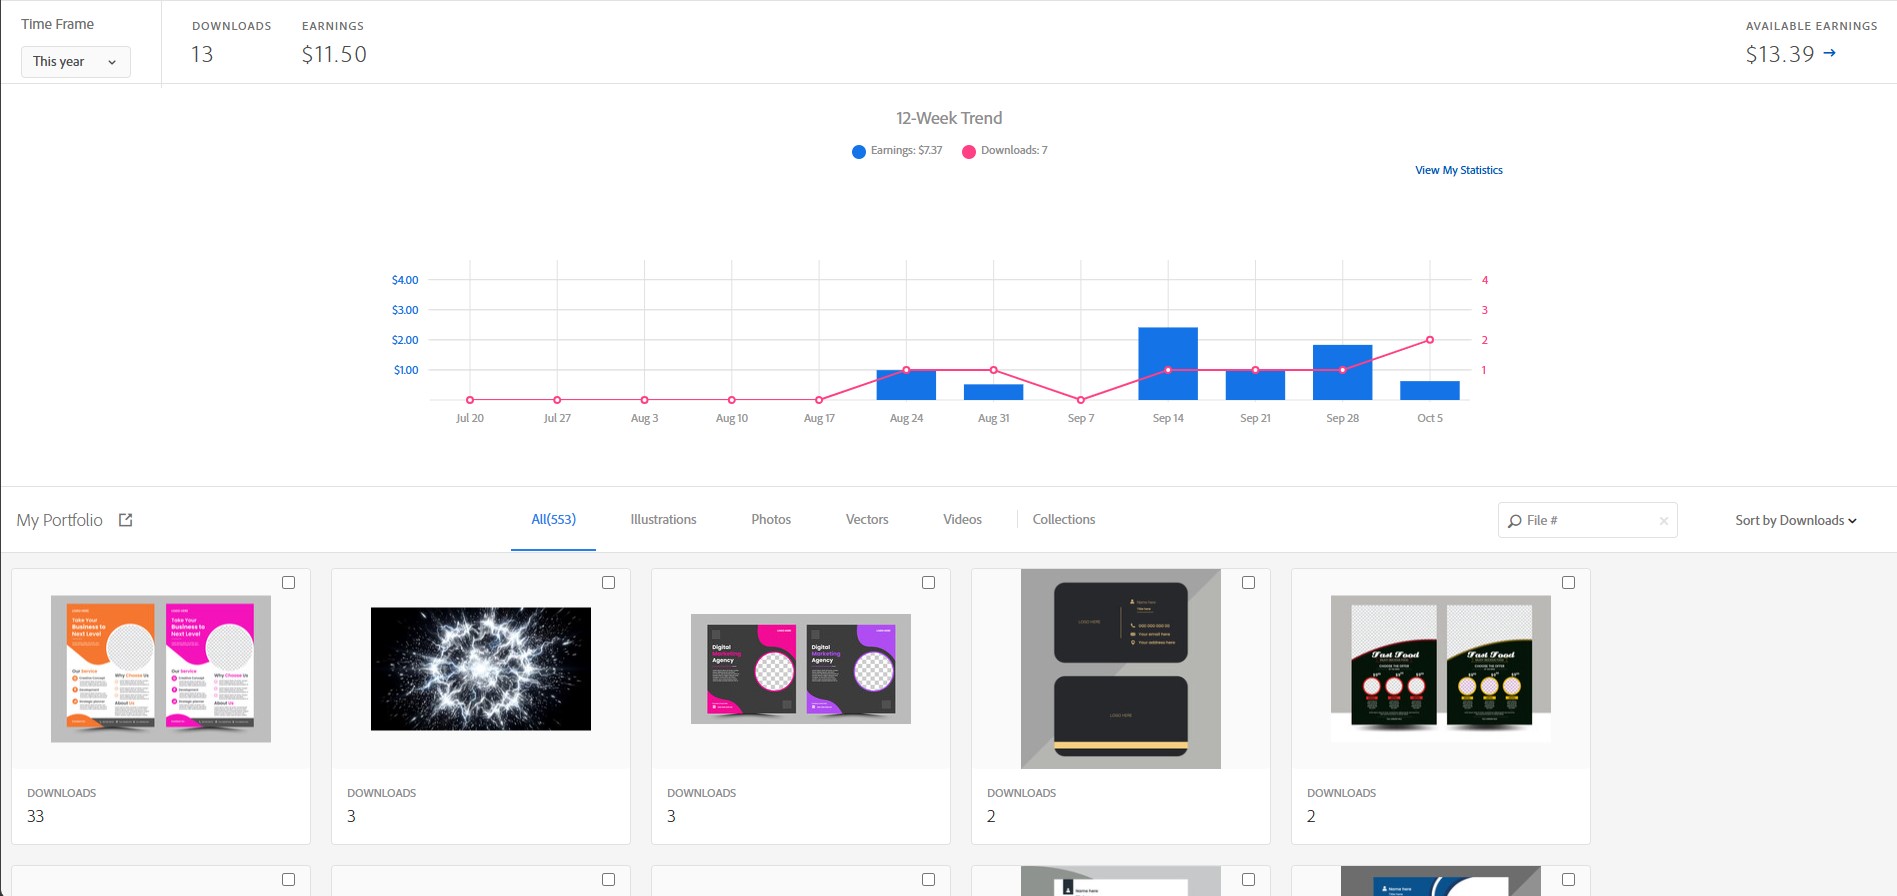Tick the checkbox on the orange and pink flyer card

[289, 583]
